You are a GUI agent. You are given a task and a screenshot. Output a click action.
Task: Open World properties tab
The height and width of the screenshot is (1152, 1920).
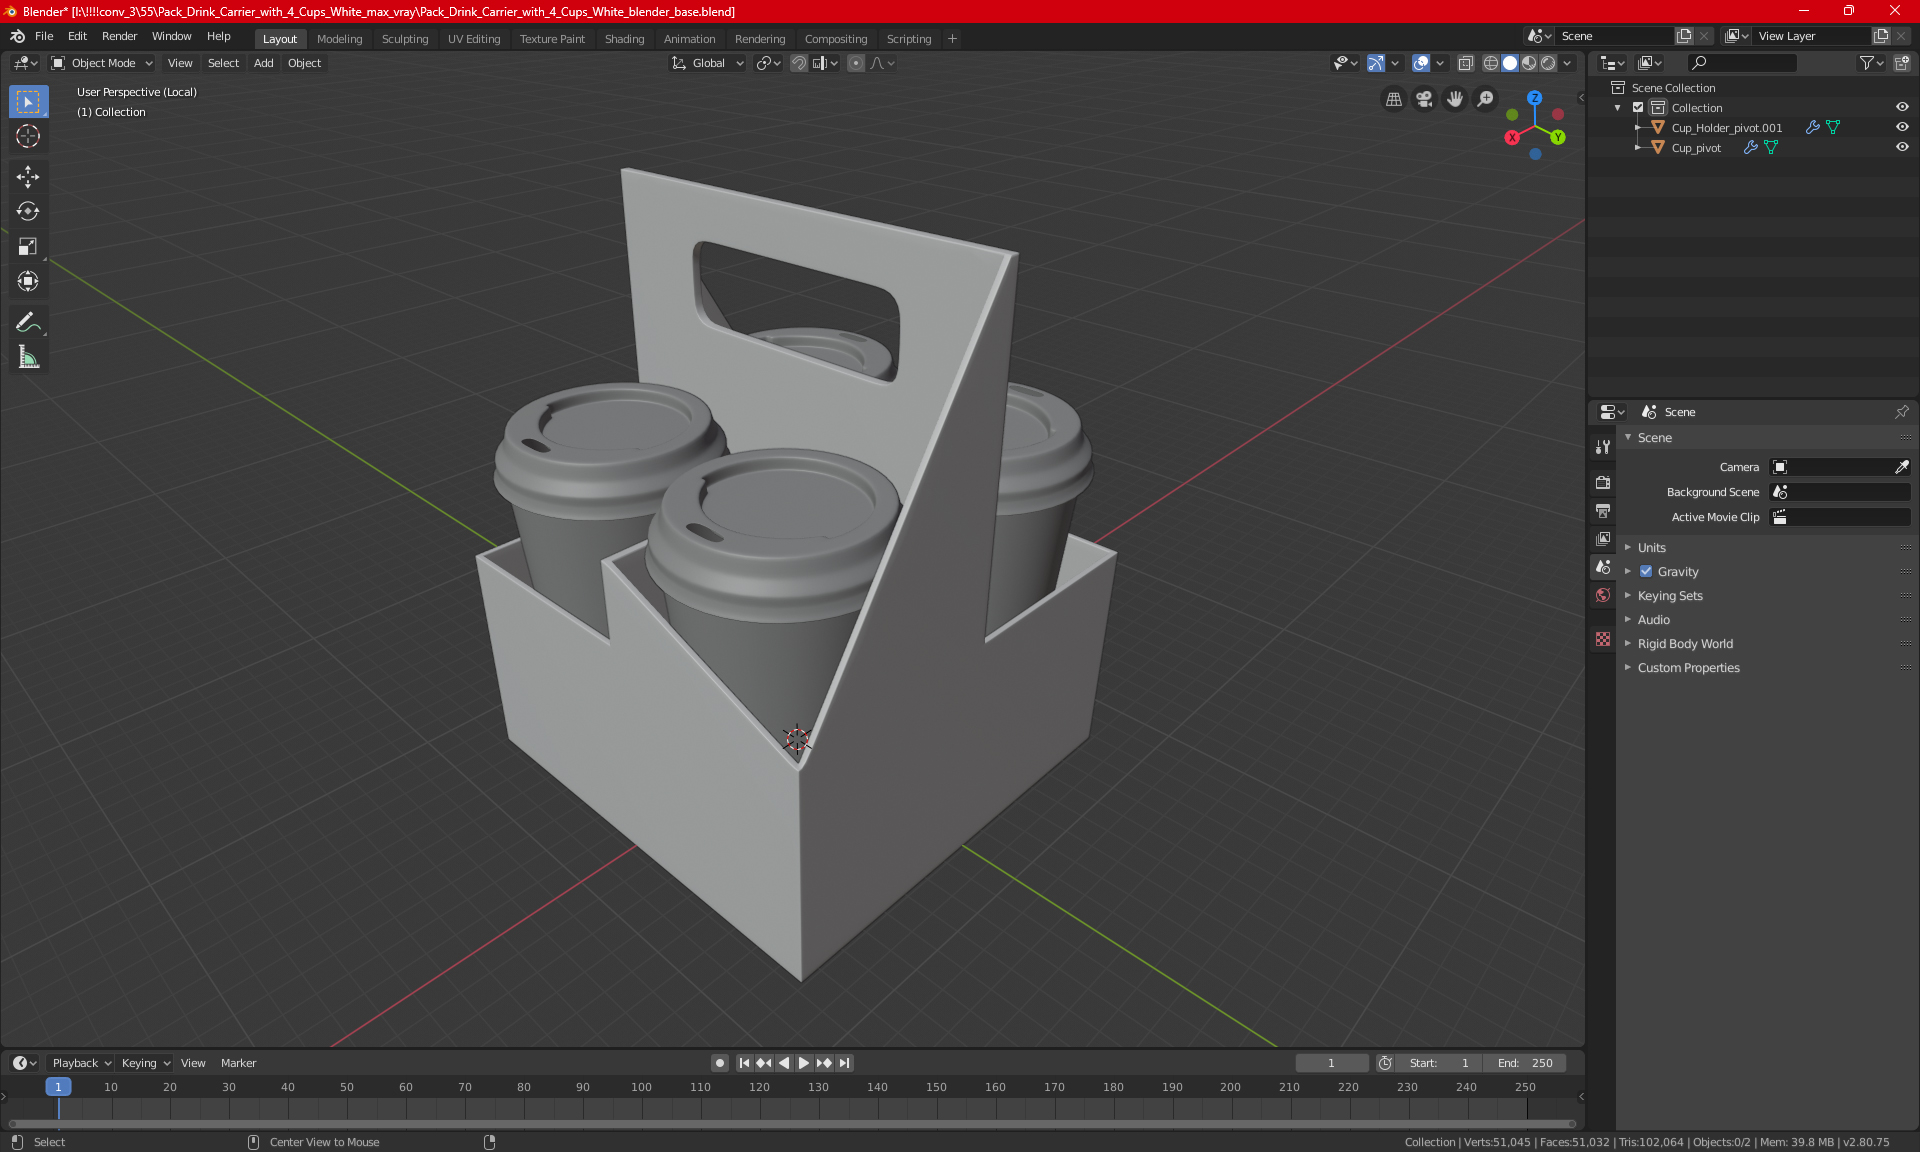click(x=1603, y=595)
